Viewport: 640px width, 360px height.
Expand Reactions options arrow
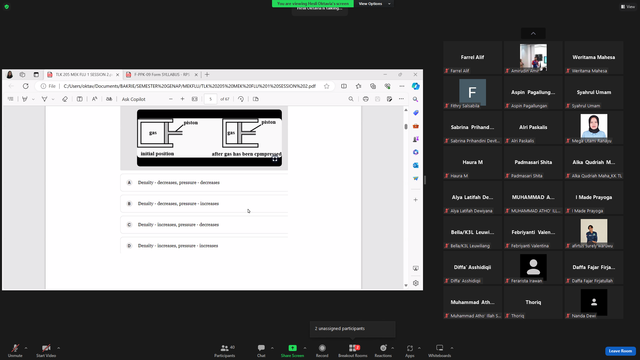click(x=393, y=348)
